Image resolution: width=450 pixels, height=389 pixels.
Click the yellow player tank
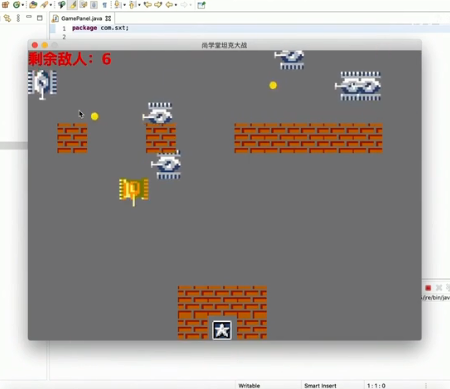pyautogui.click(x=134, y=191)
